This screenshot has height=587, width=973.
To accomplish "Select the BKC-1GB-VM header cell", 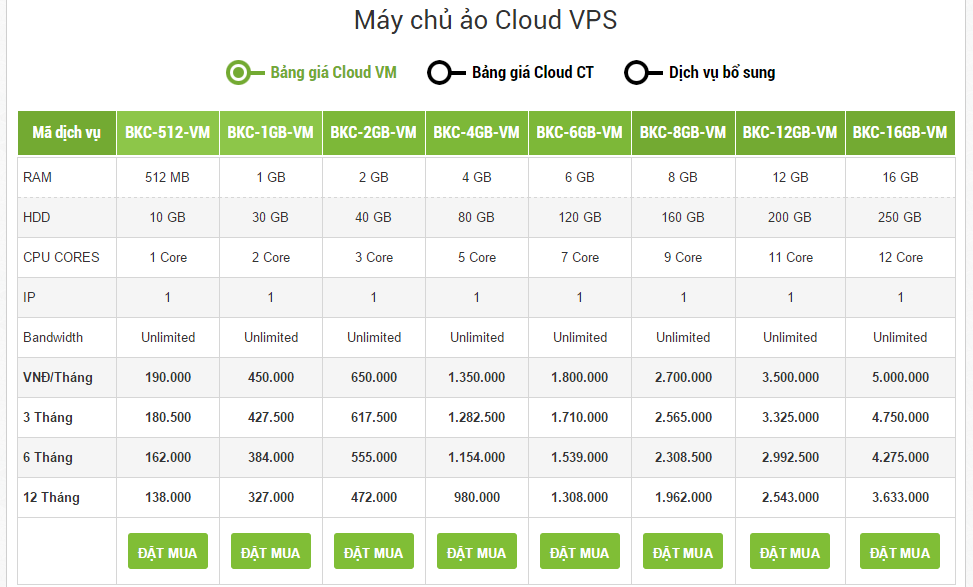I will point(271,133).
